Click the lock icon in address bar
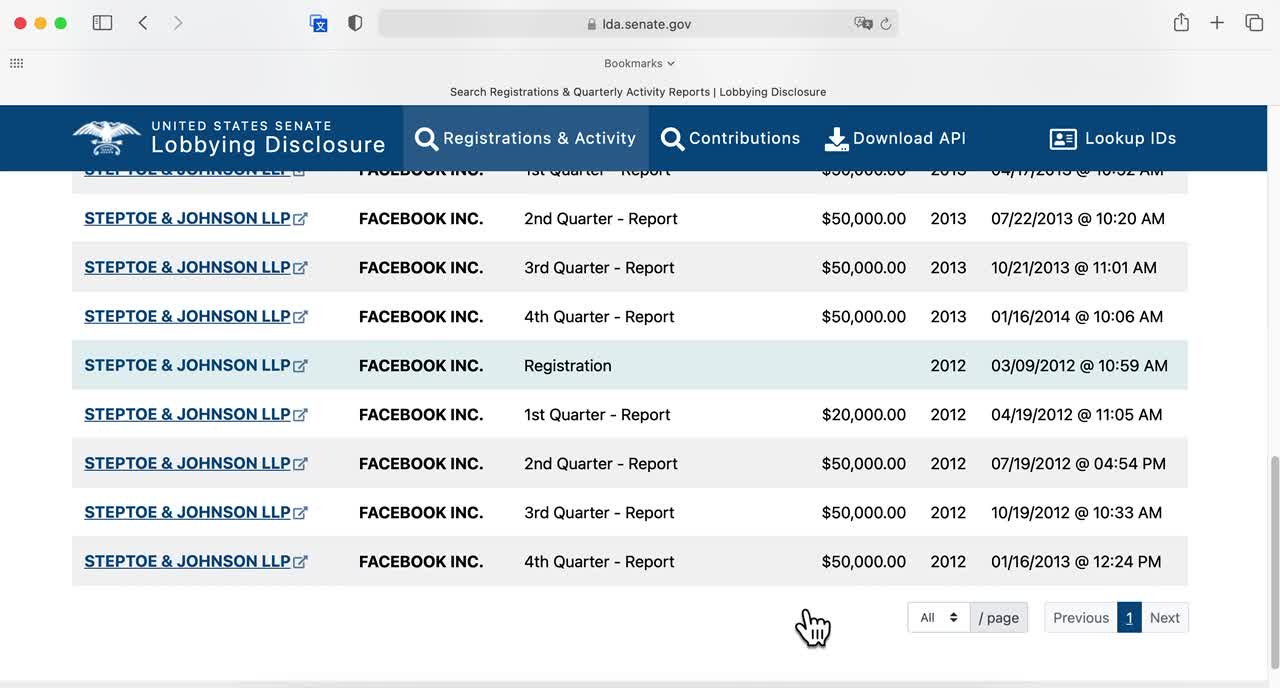 tap(592, 24)
